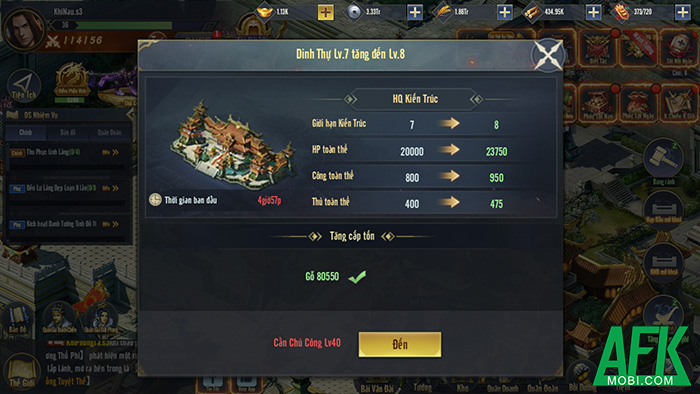Image resolution: width=700 pixels, height=394 pixels.
Task: Open the Thế Giới world map icon
Action: point(21,371)
